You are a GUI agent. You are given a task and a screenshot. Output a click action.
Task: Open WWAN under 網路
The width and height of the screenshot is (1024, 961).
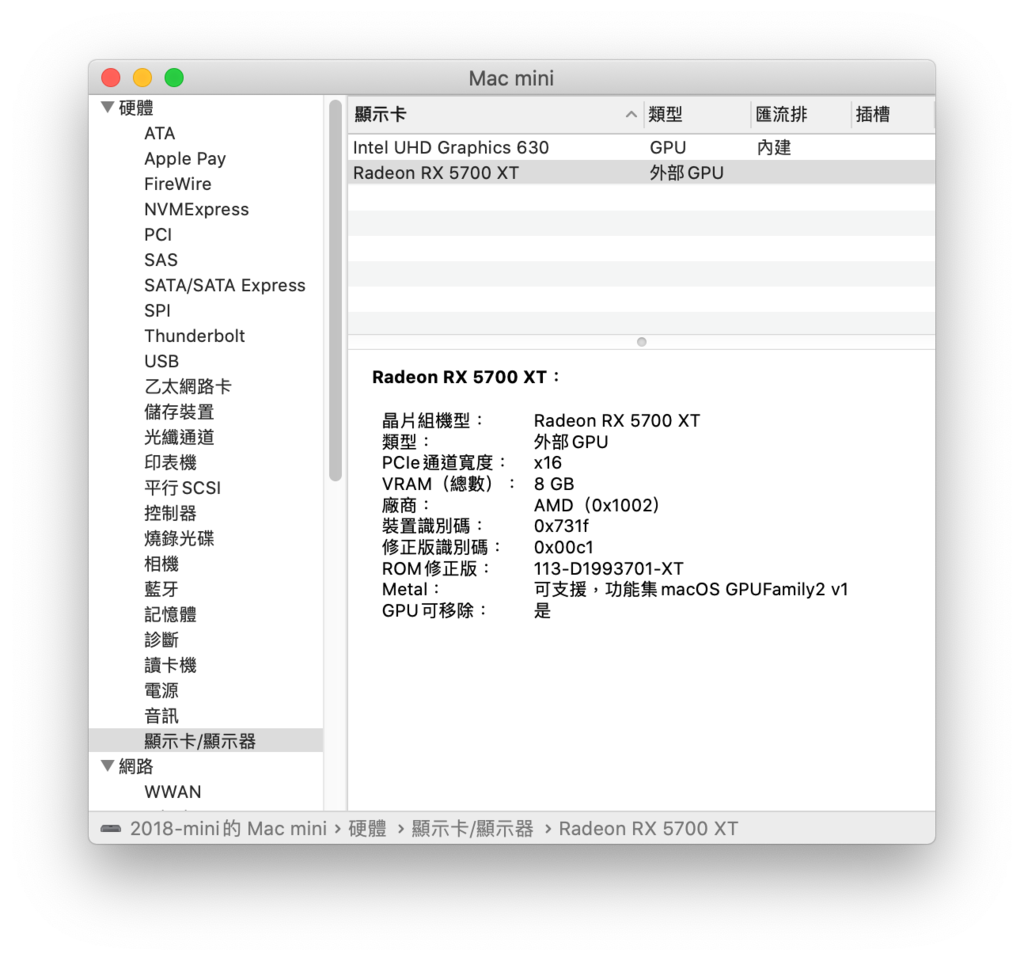(173, 791)
